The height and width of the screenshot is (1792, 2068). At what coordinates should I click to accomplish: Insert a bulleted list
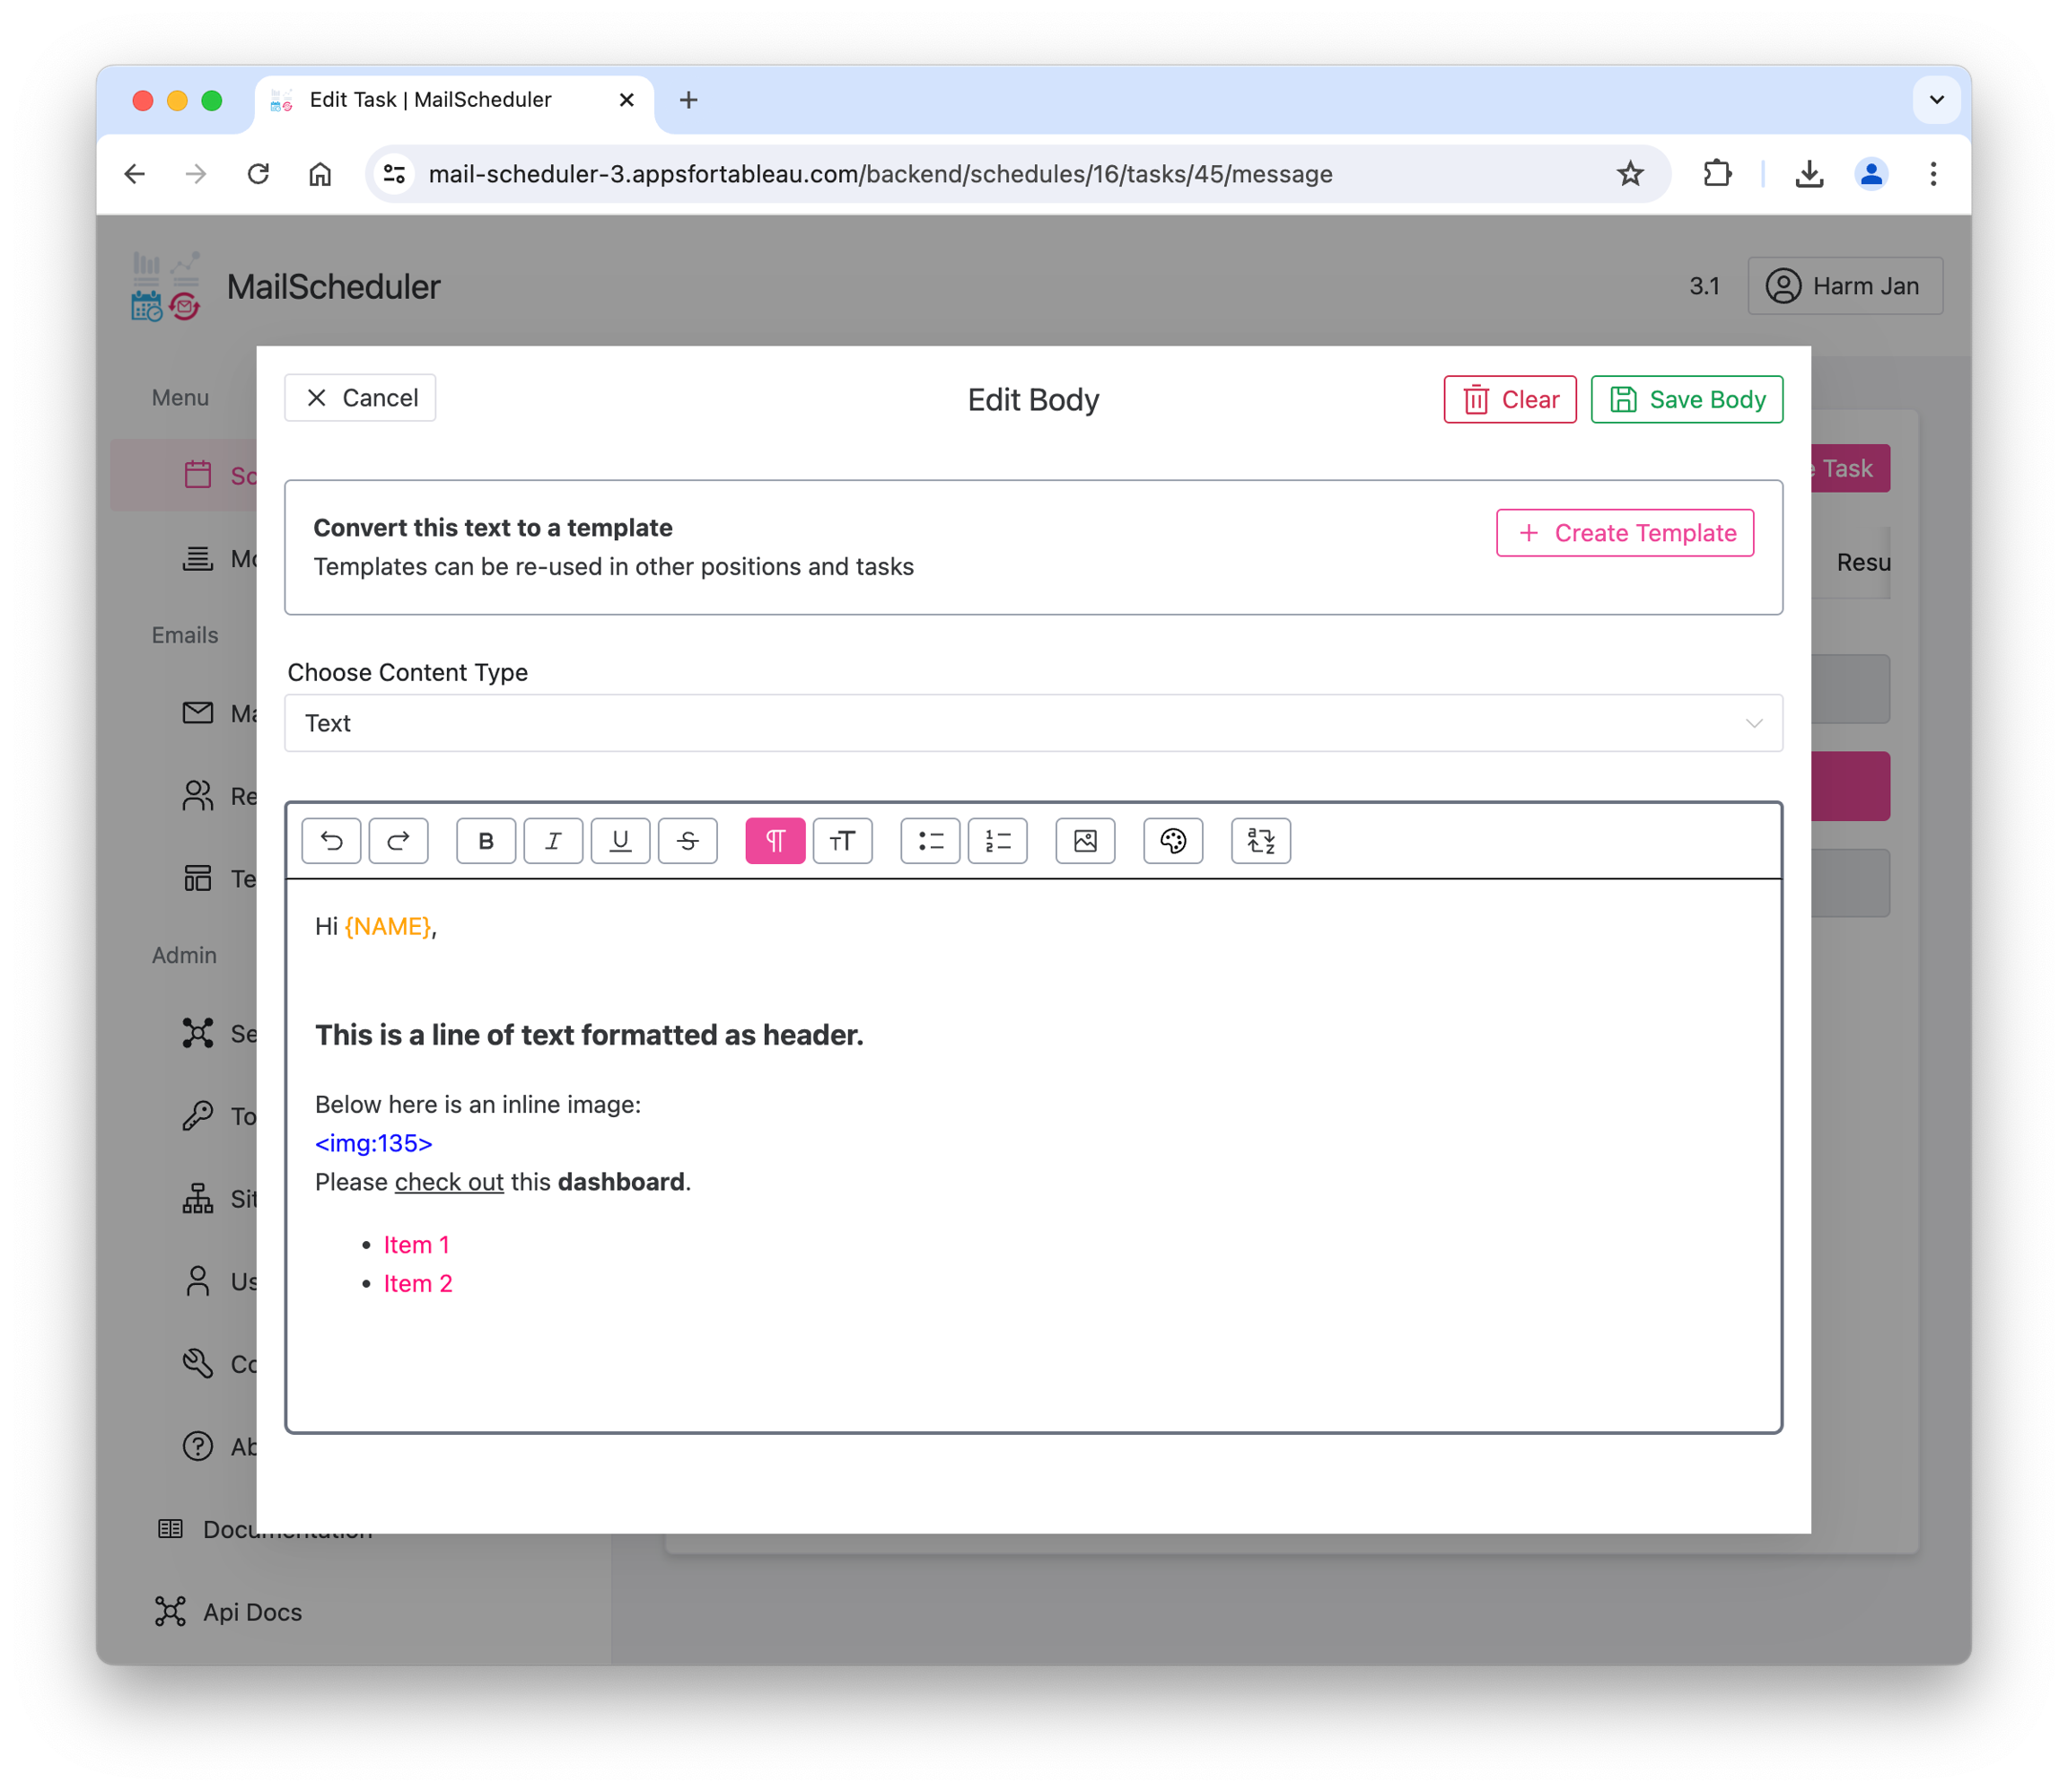(930, 841)
